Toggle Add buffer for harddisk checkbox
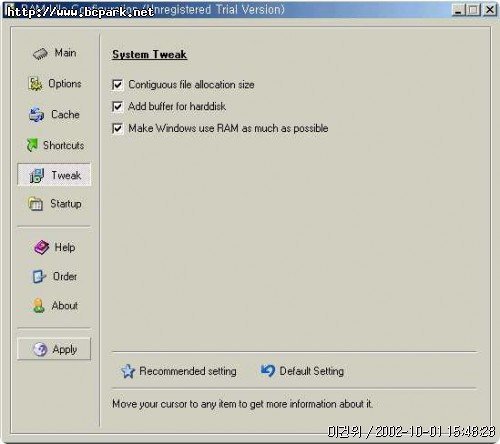The height and width of the screenshot is (444, 500). [118, 107]
